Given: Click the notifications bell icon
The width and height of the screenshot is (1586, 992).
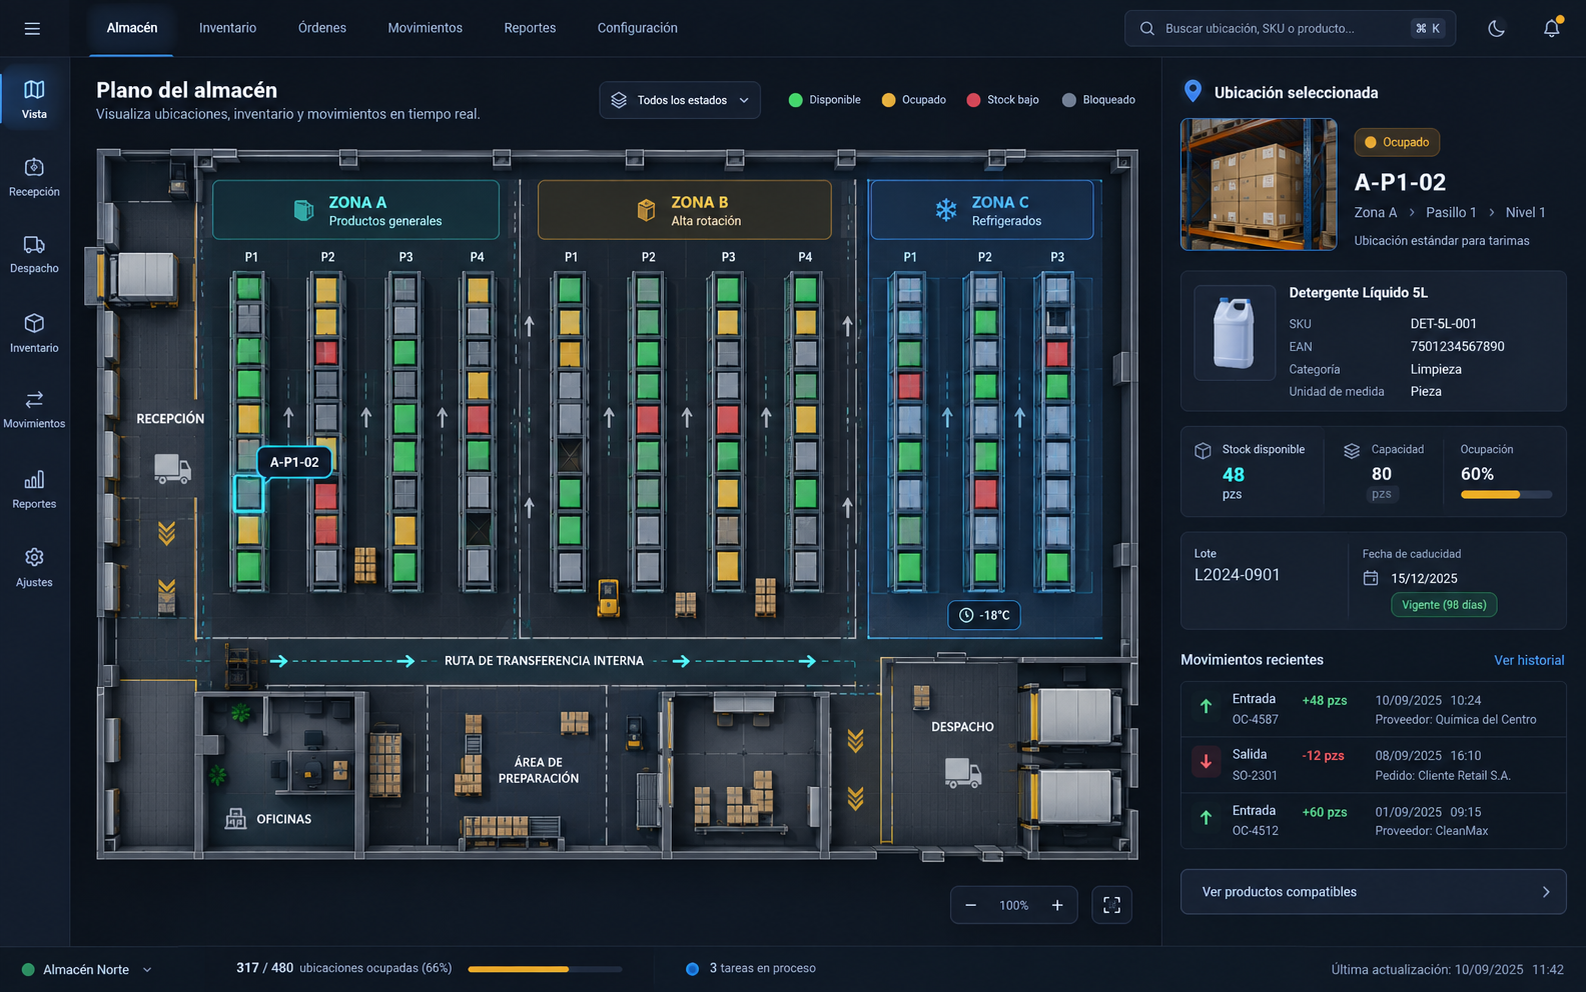Looking at the screenshot, I should pos(1551,28).
